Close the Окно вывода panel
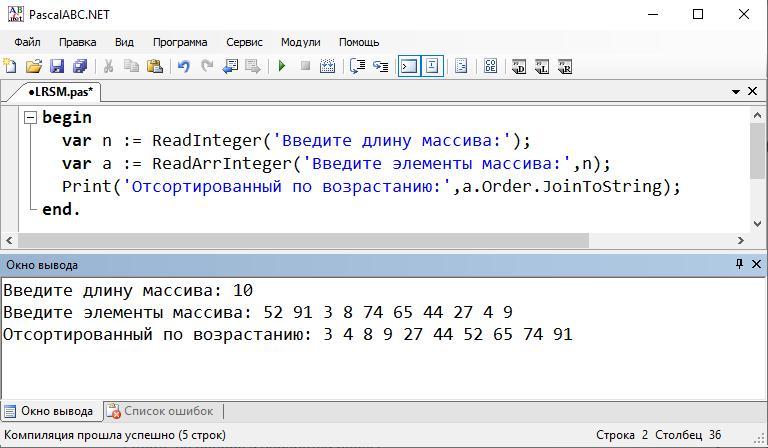This screenshot has width=768, height=448. click(756, 264)
